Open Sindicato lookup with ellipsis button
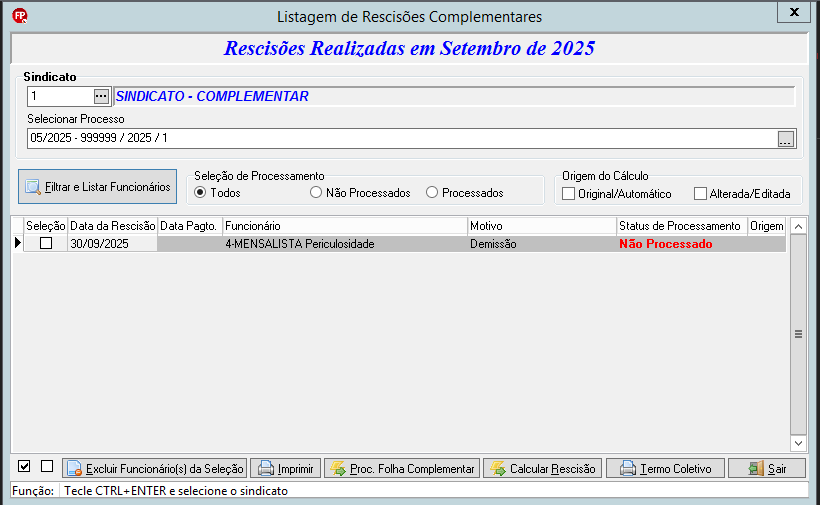Image resolution: width=820 pixels, height=505 pixels. point(101,96)
